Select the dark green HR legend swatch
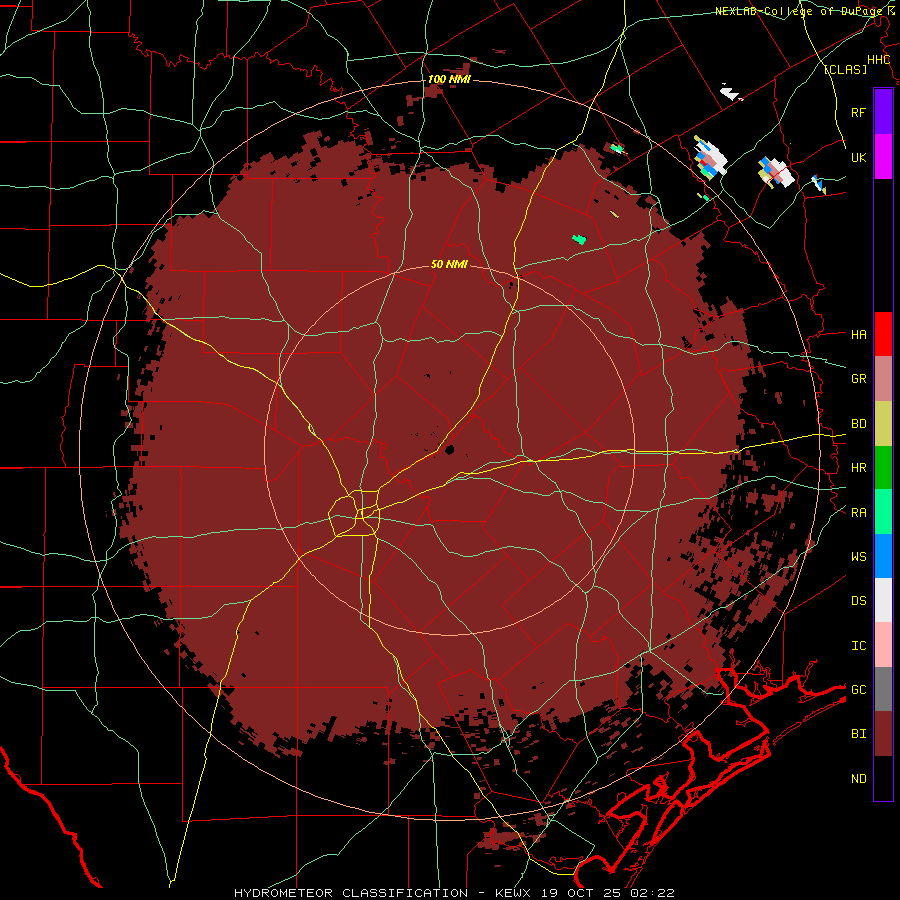The width and height of the screenshot is (900, 900). coord(883,468)
